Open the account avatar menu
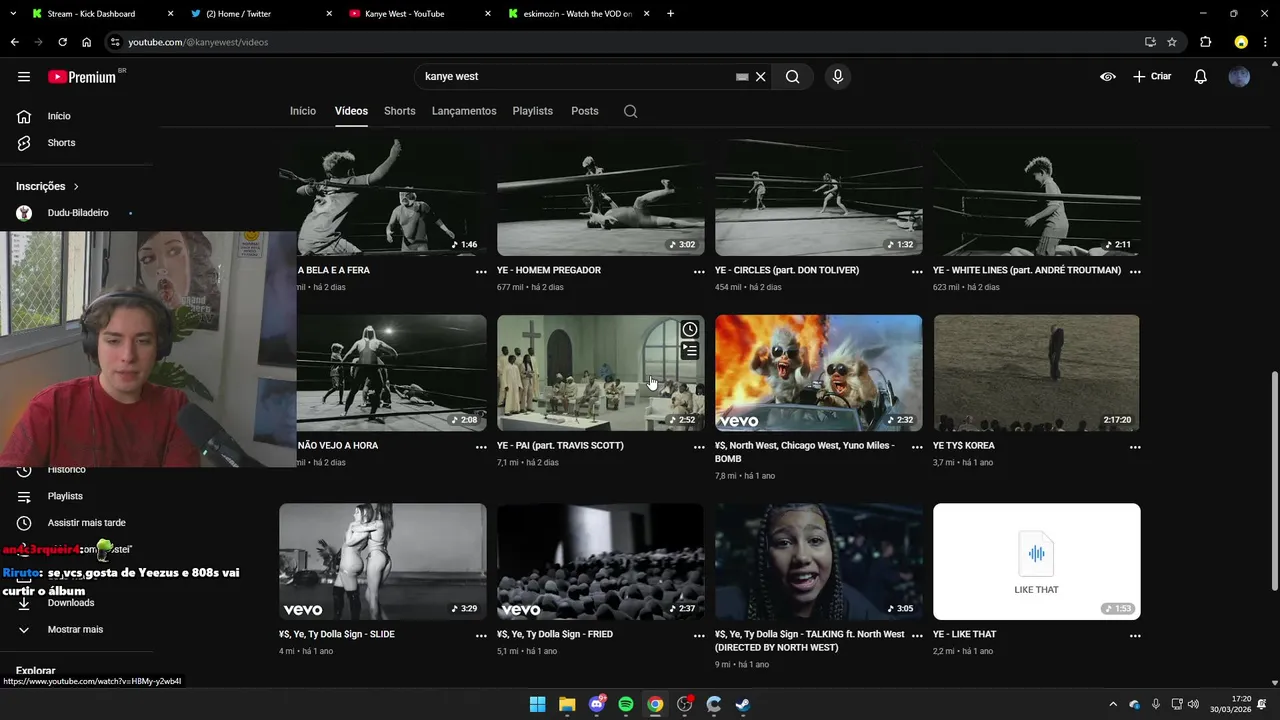Screen dimensions: 1280x720 click(x=1239, y=77)
